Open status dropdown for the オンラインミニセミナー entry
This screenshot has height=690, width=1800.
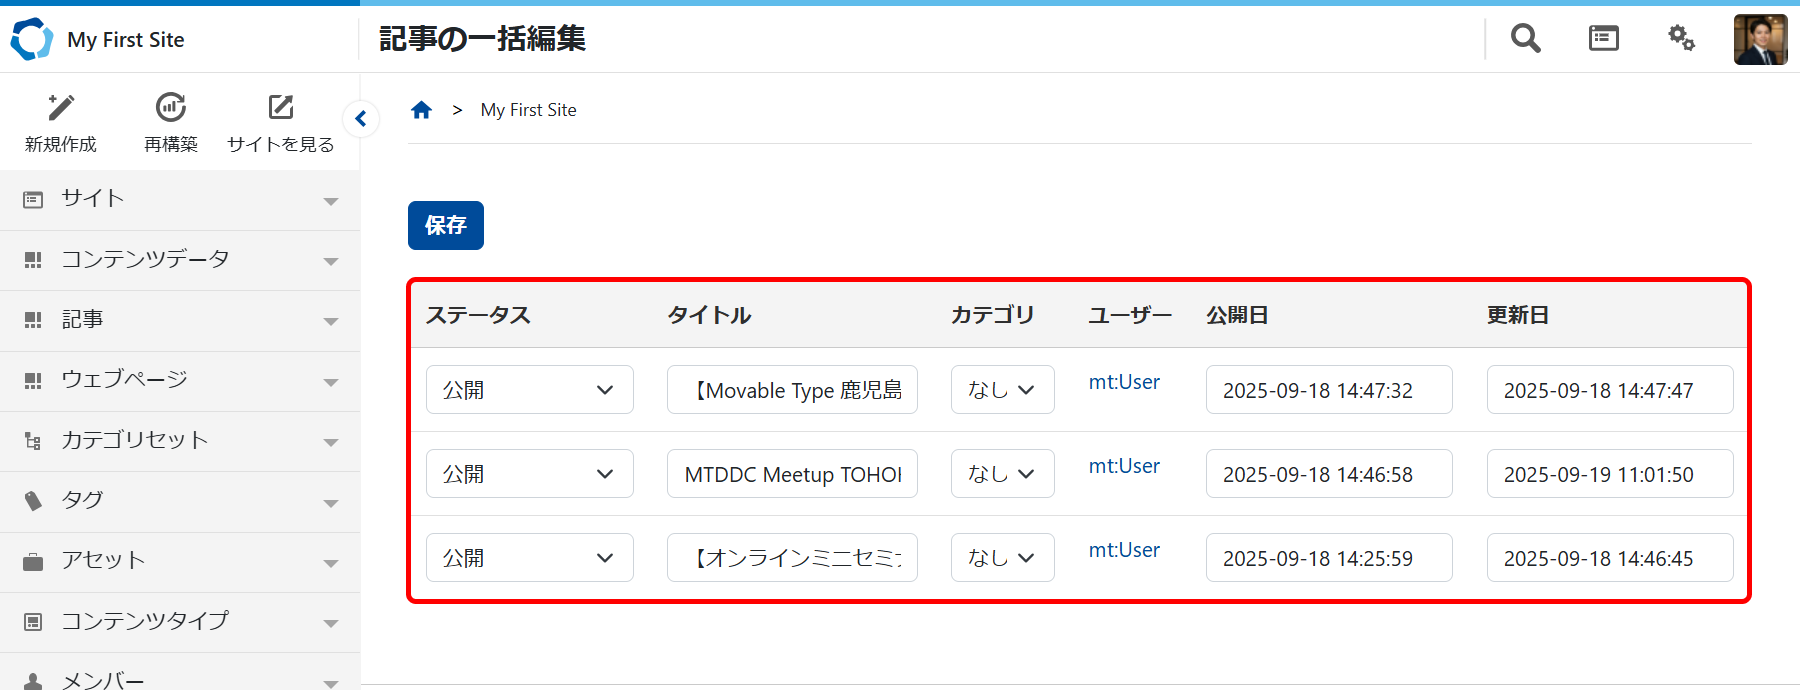coord(529,558)
